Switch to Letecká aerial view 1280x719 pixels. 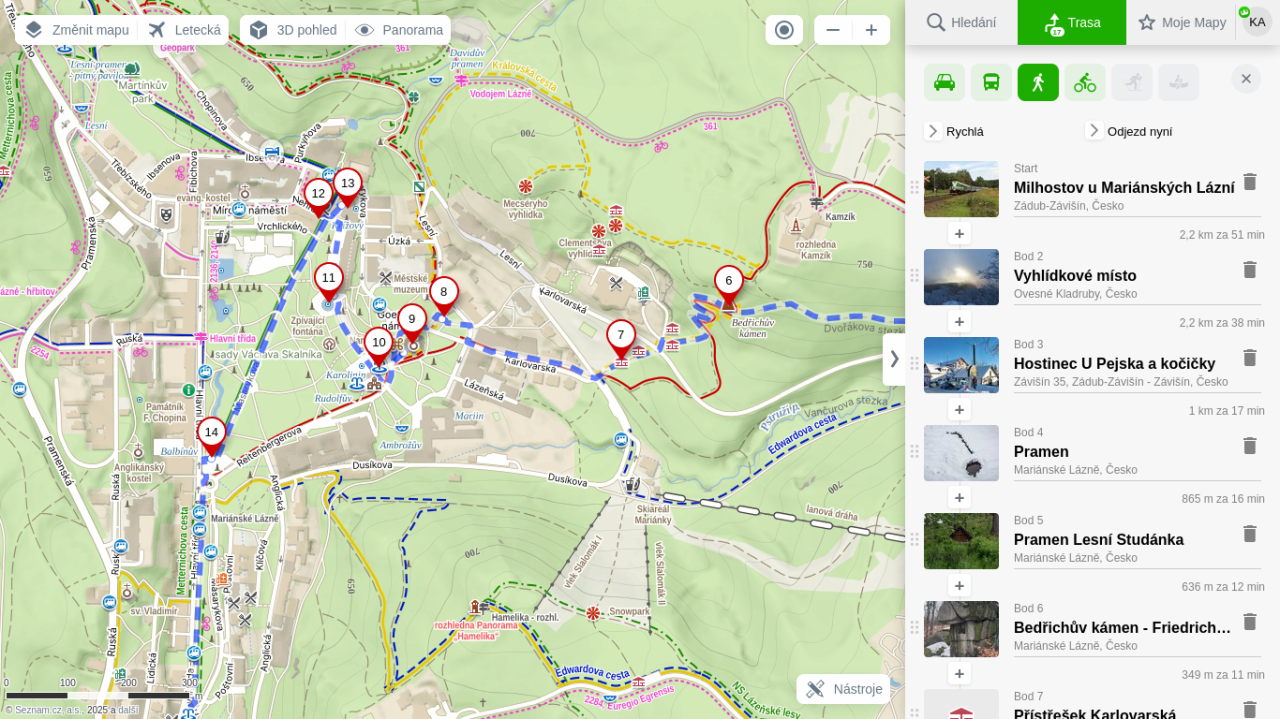click(x=185, y=30)
